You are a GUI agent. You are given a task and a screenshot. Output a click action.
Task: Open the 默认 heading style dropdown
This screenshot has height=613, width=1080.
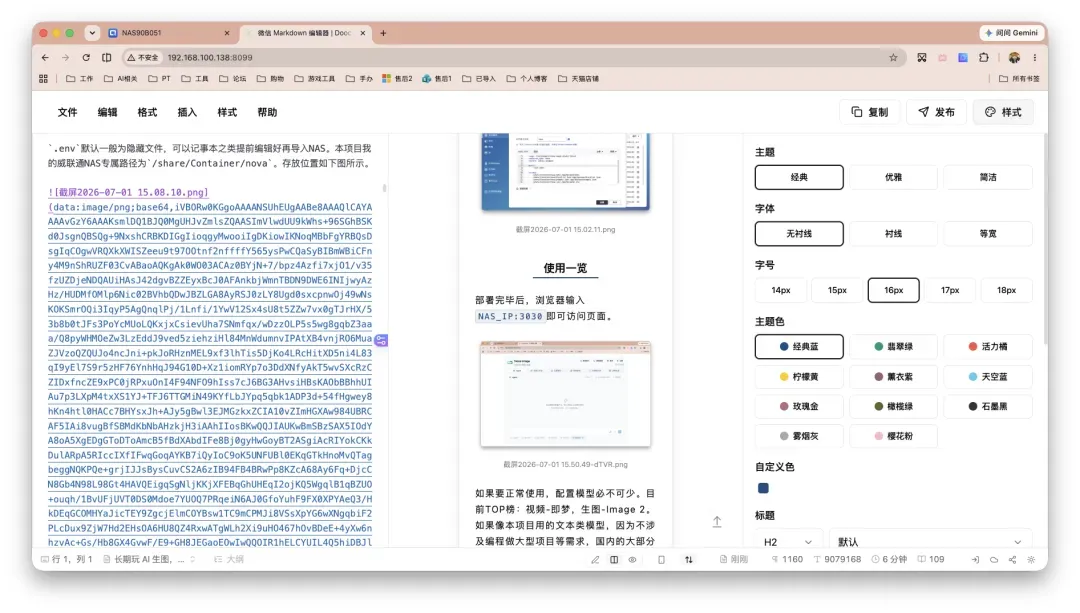point(933,542)
